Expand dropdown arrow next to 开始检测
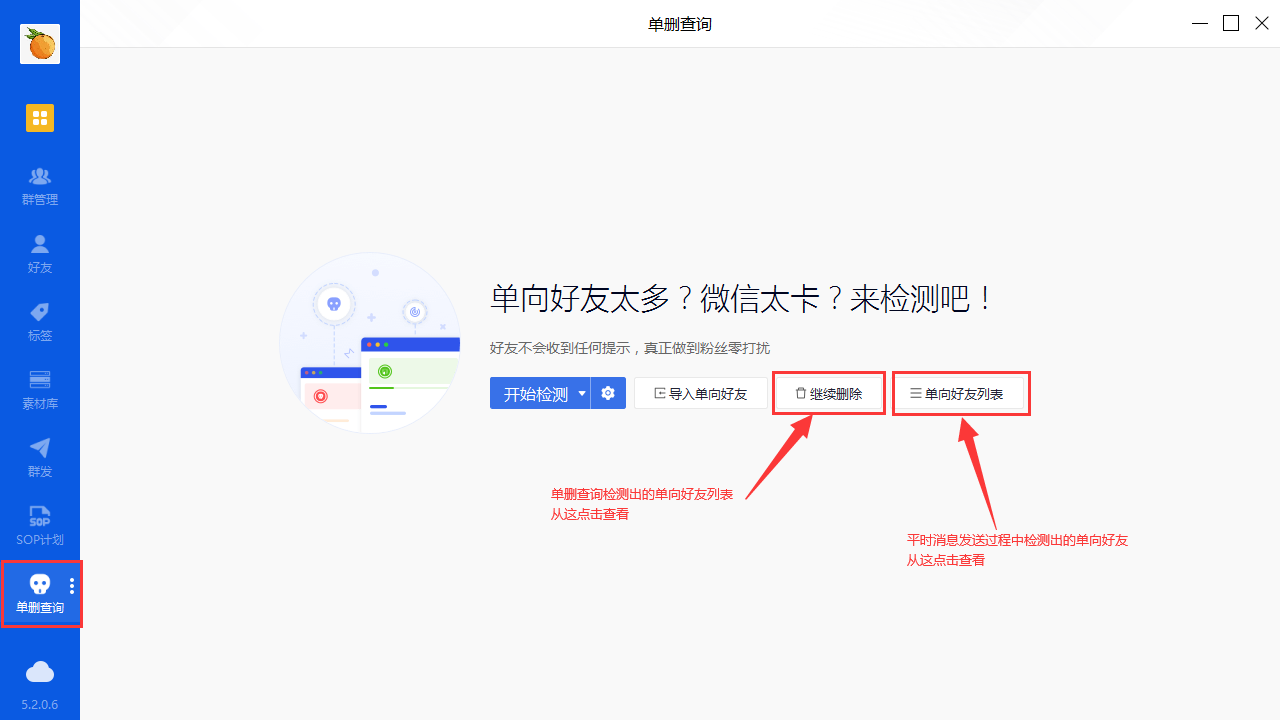 (x=582, y=393)
